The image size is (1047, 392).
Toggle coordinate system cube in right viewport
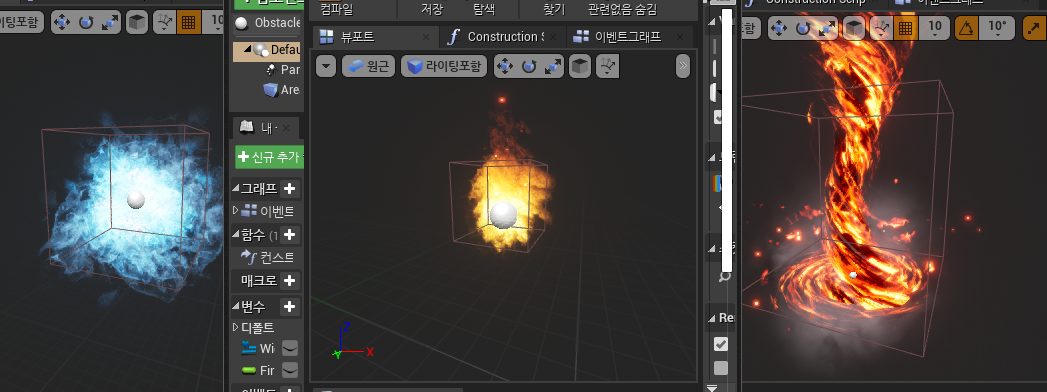pyautogui.click(x=854, y=28)
